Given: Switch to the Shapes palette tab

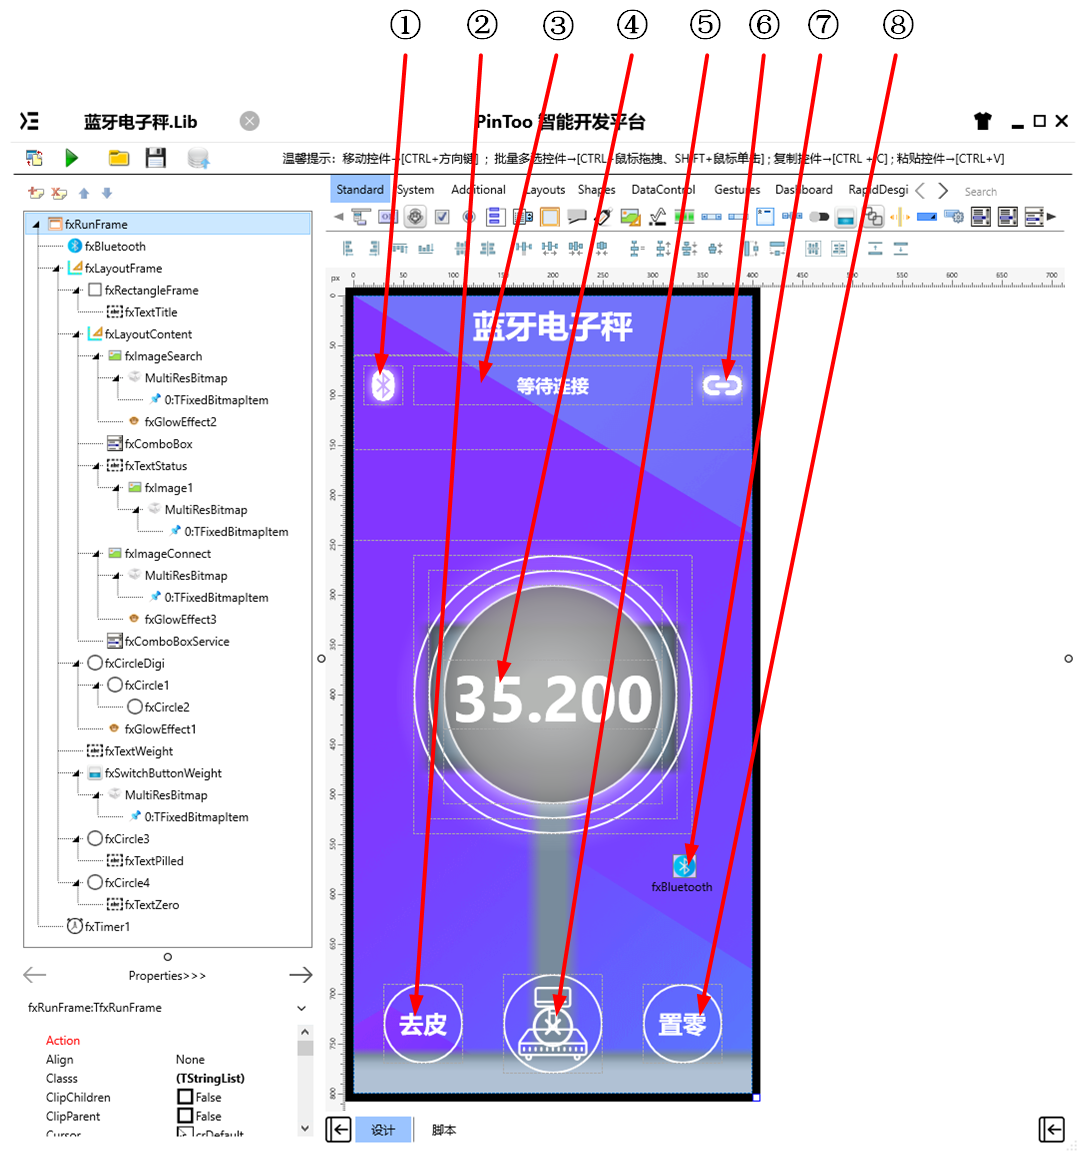Looking at the screenshot, I should (596, 190).
